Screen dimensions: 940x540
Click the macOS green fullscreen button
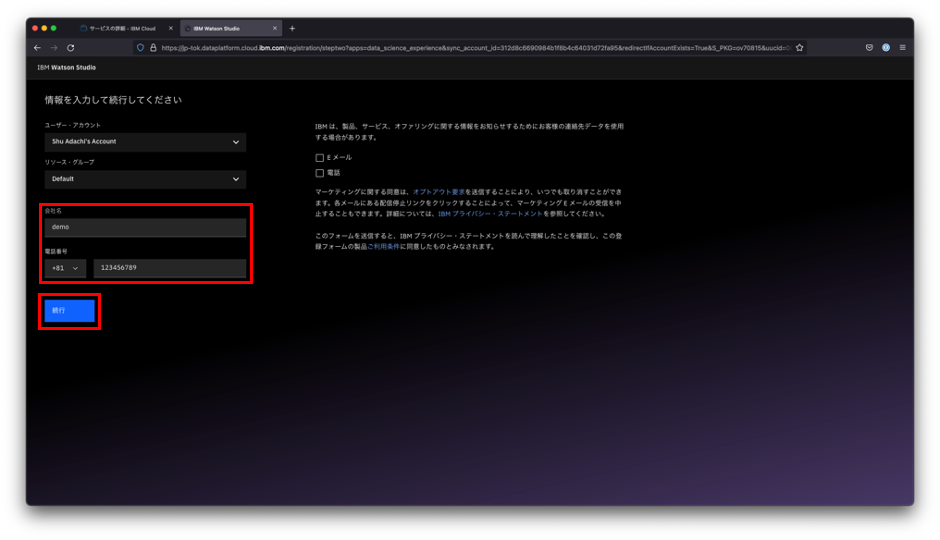(x=54, y=28)
